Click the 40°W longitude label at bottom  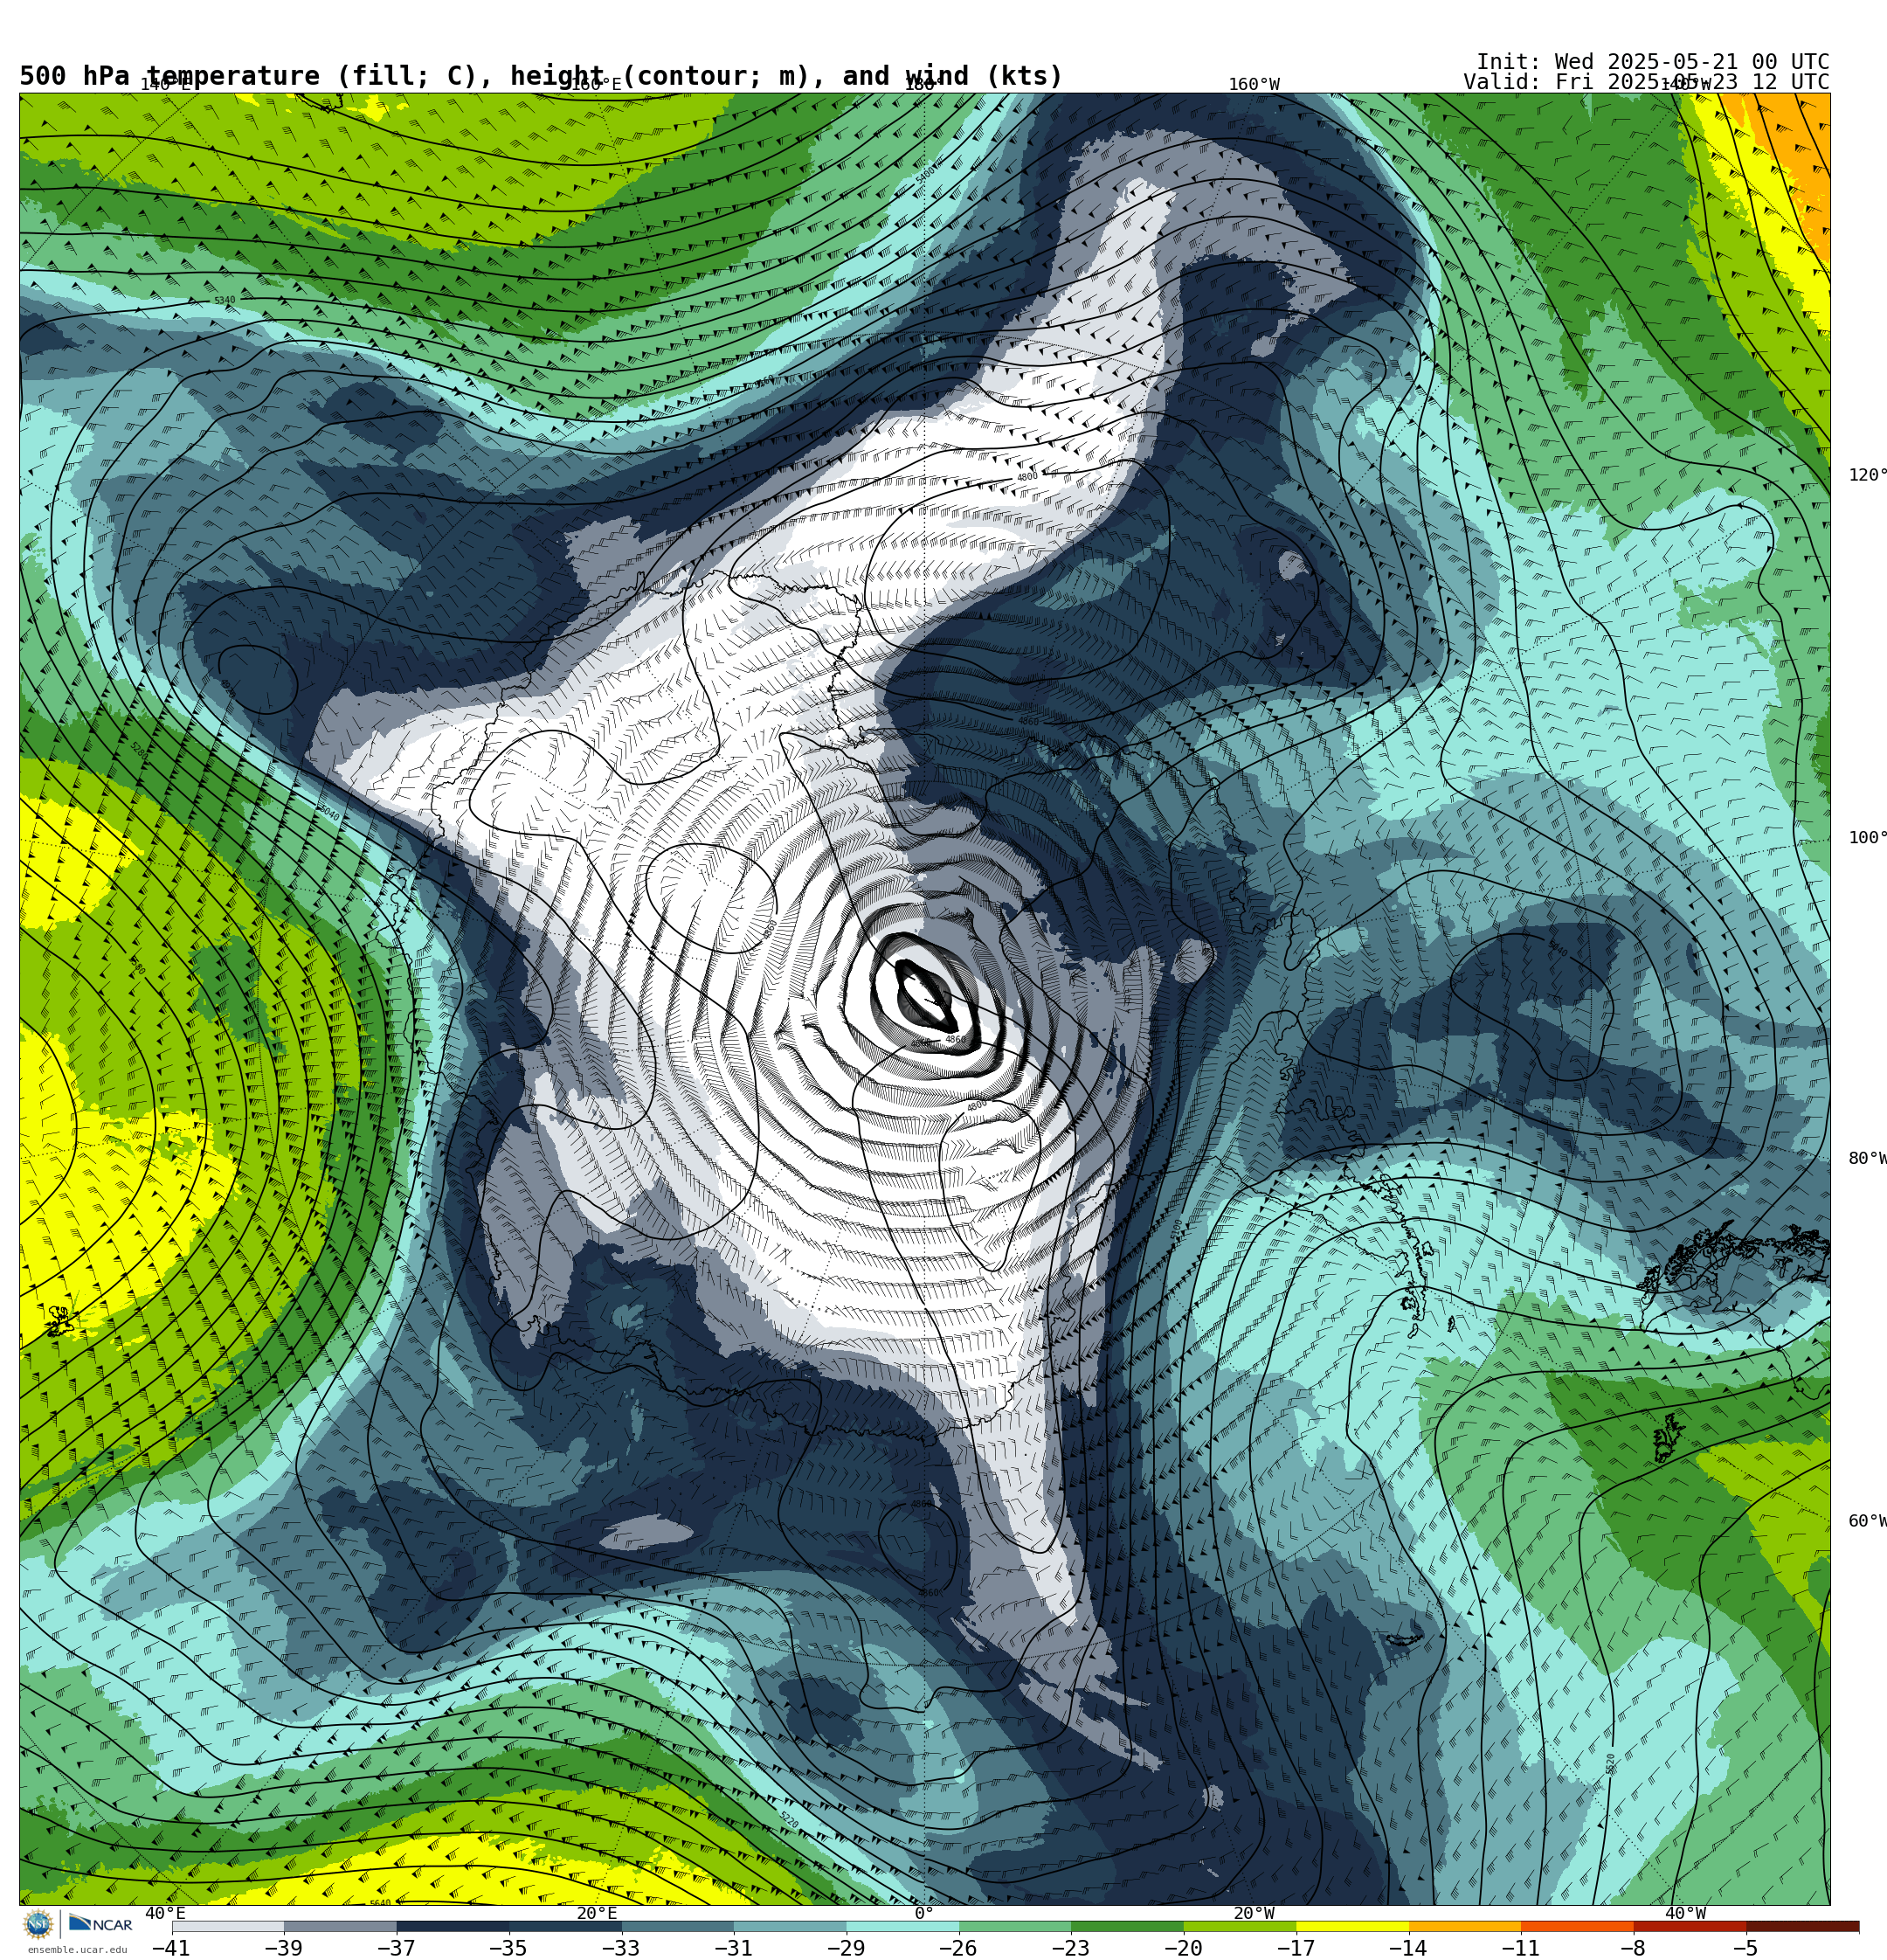[x=1686, y=1913]
